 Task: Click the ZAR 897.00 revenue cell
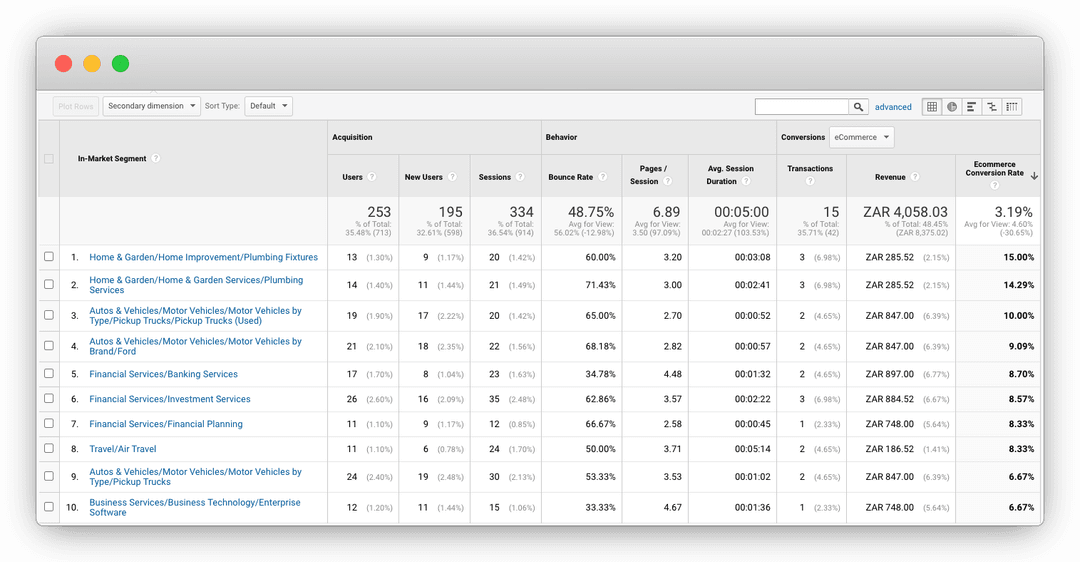tap(889, 374)
